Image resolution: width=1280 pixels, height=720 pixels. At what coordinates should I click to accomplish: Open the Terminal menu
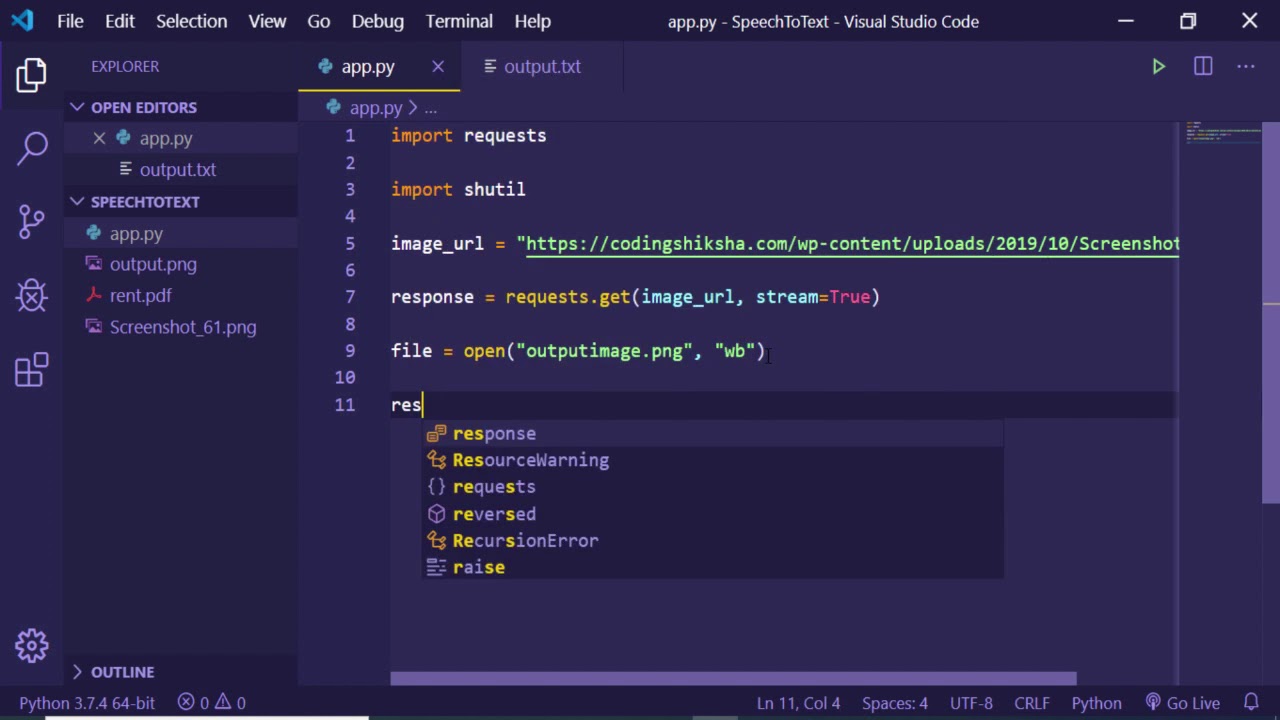coord(459,21)
